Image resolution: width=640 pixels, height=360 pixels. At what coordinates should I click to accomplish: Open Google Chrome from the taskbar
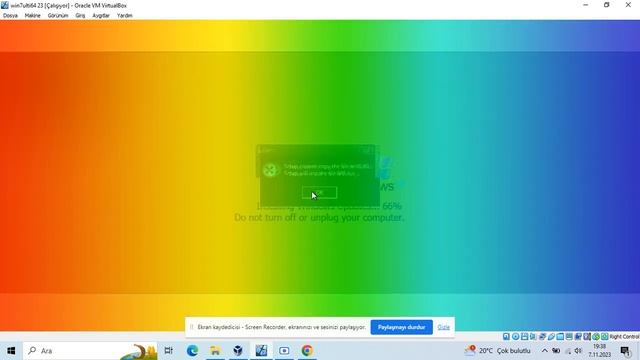tap(307, 351)
